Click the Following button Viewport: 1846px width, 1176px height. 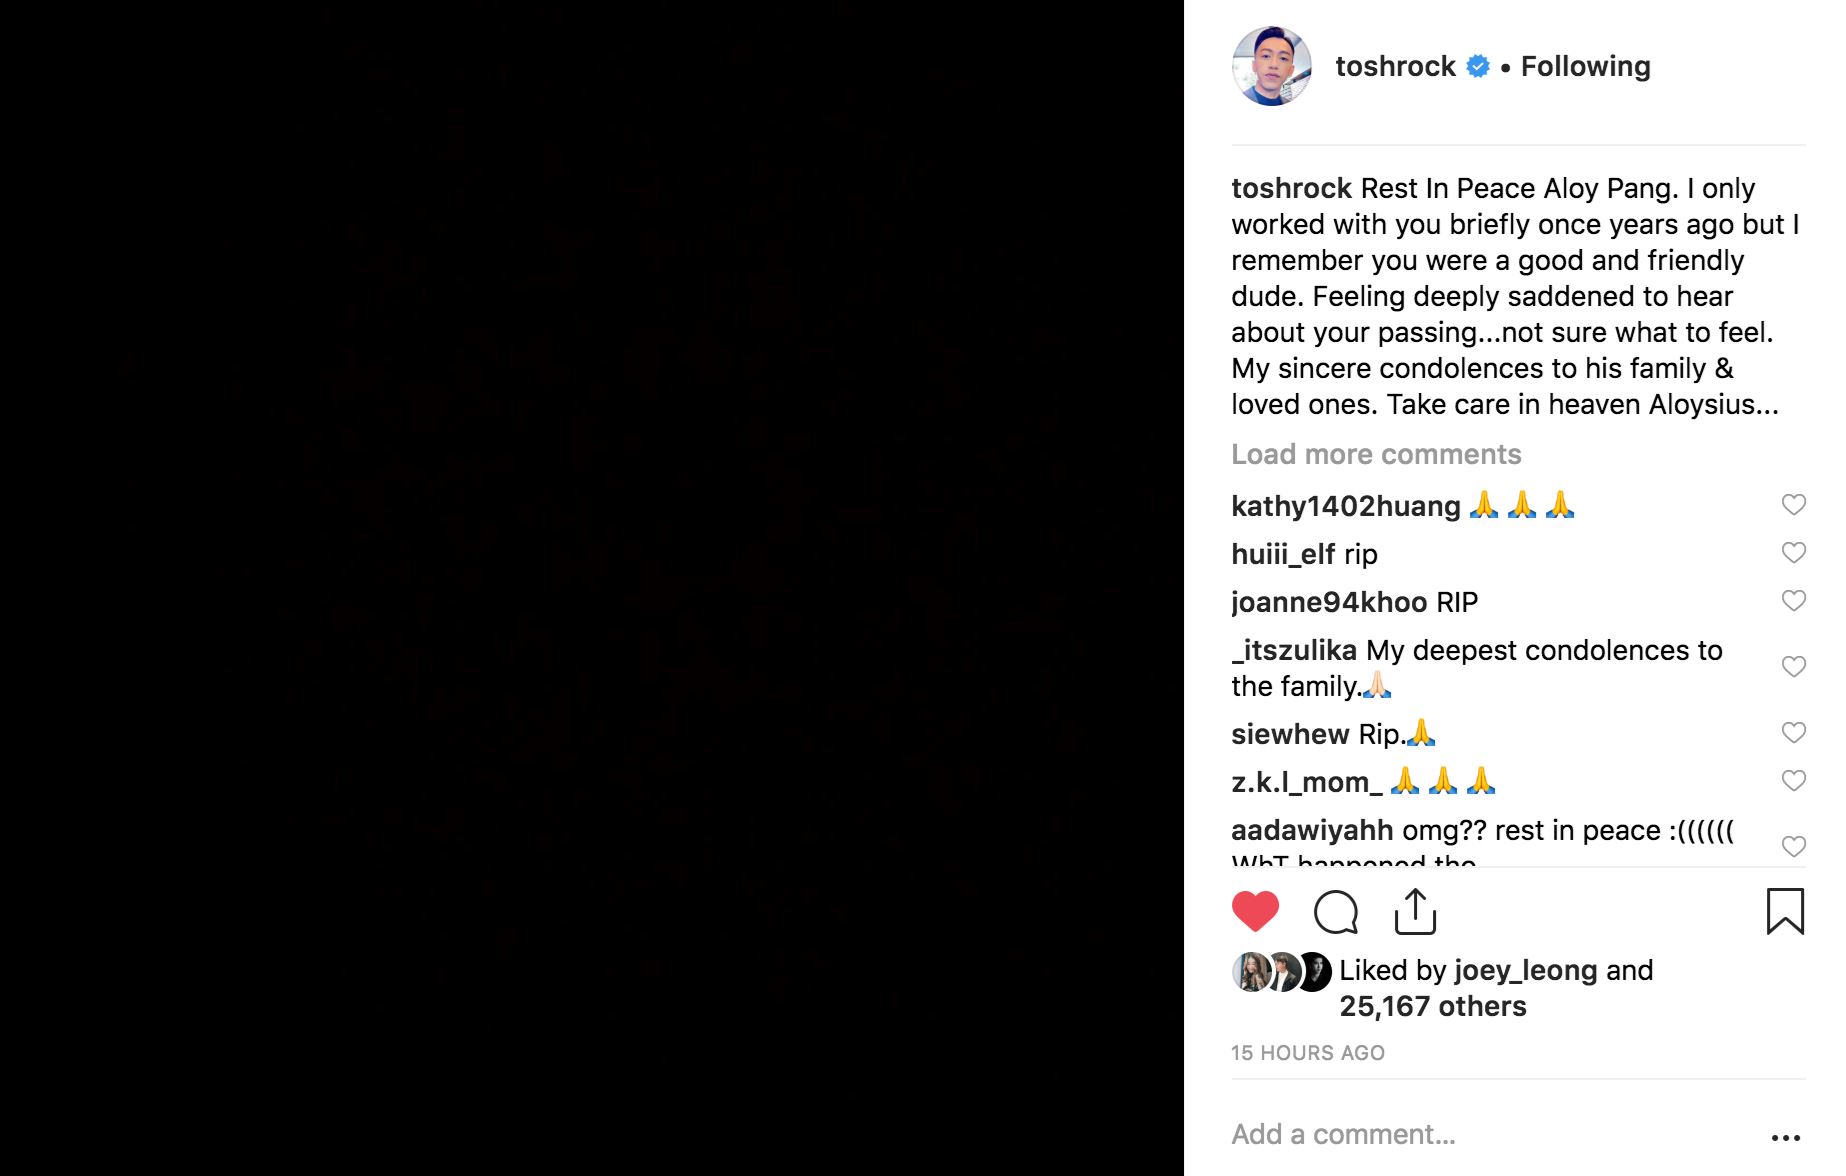click(x=1585, y=66)
